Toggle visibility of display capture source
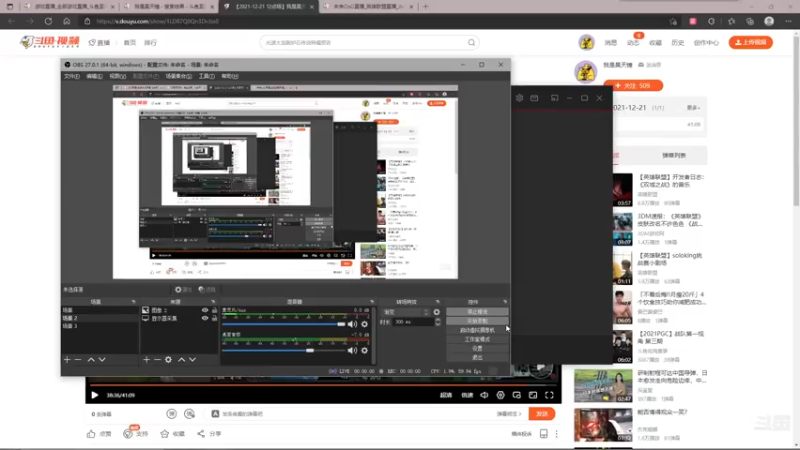This screenshot has height=450, width=800. point(205,318)
